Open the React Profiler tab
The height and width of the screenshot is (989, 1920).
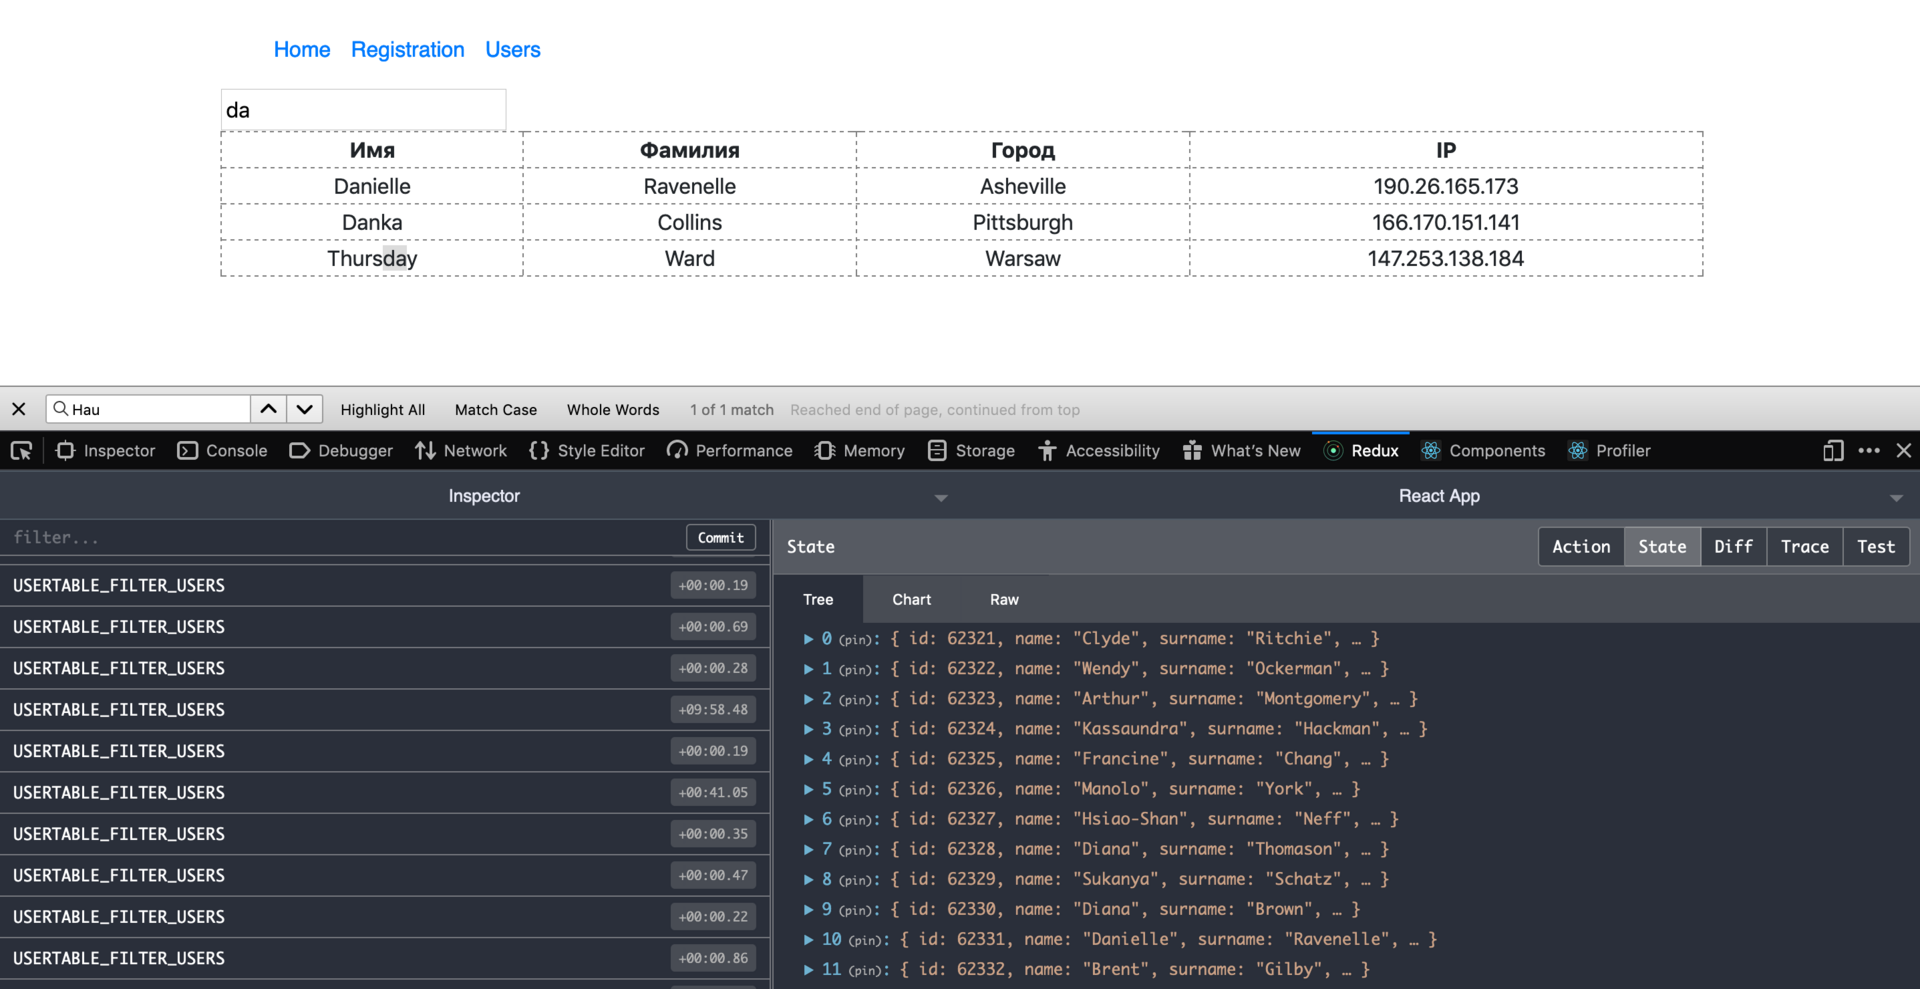coord(1610,451)
